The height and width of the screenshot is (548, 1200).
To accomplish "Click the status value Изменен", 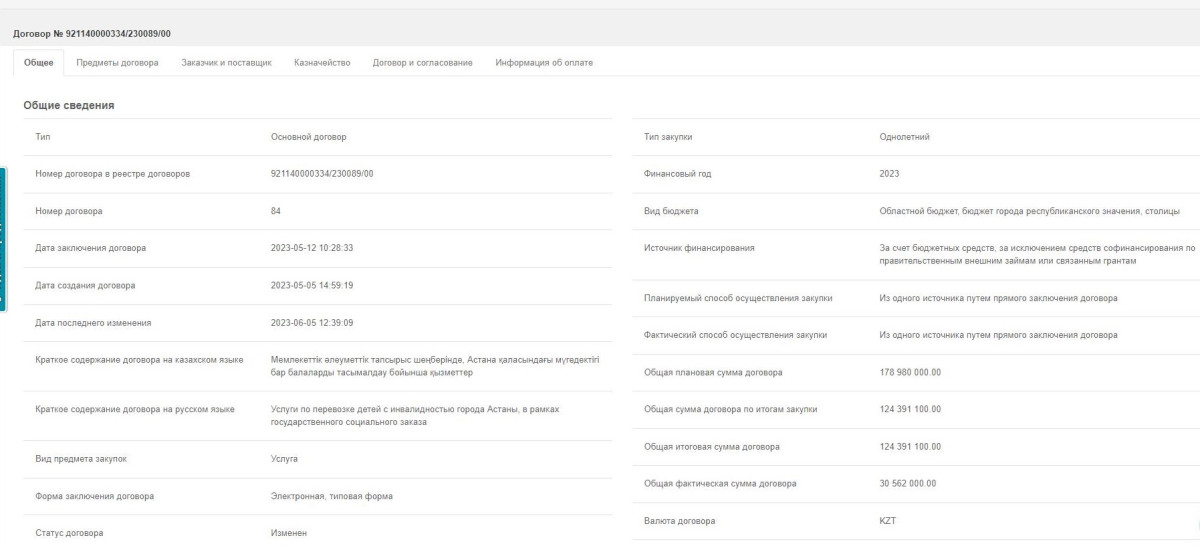I will pos(290,533).
